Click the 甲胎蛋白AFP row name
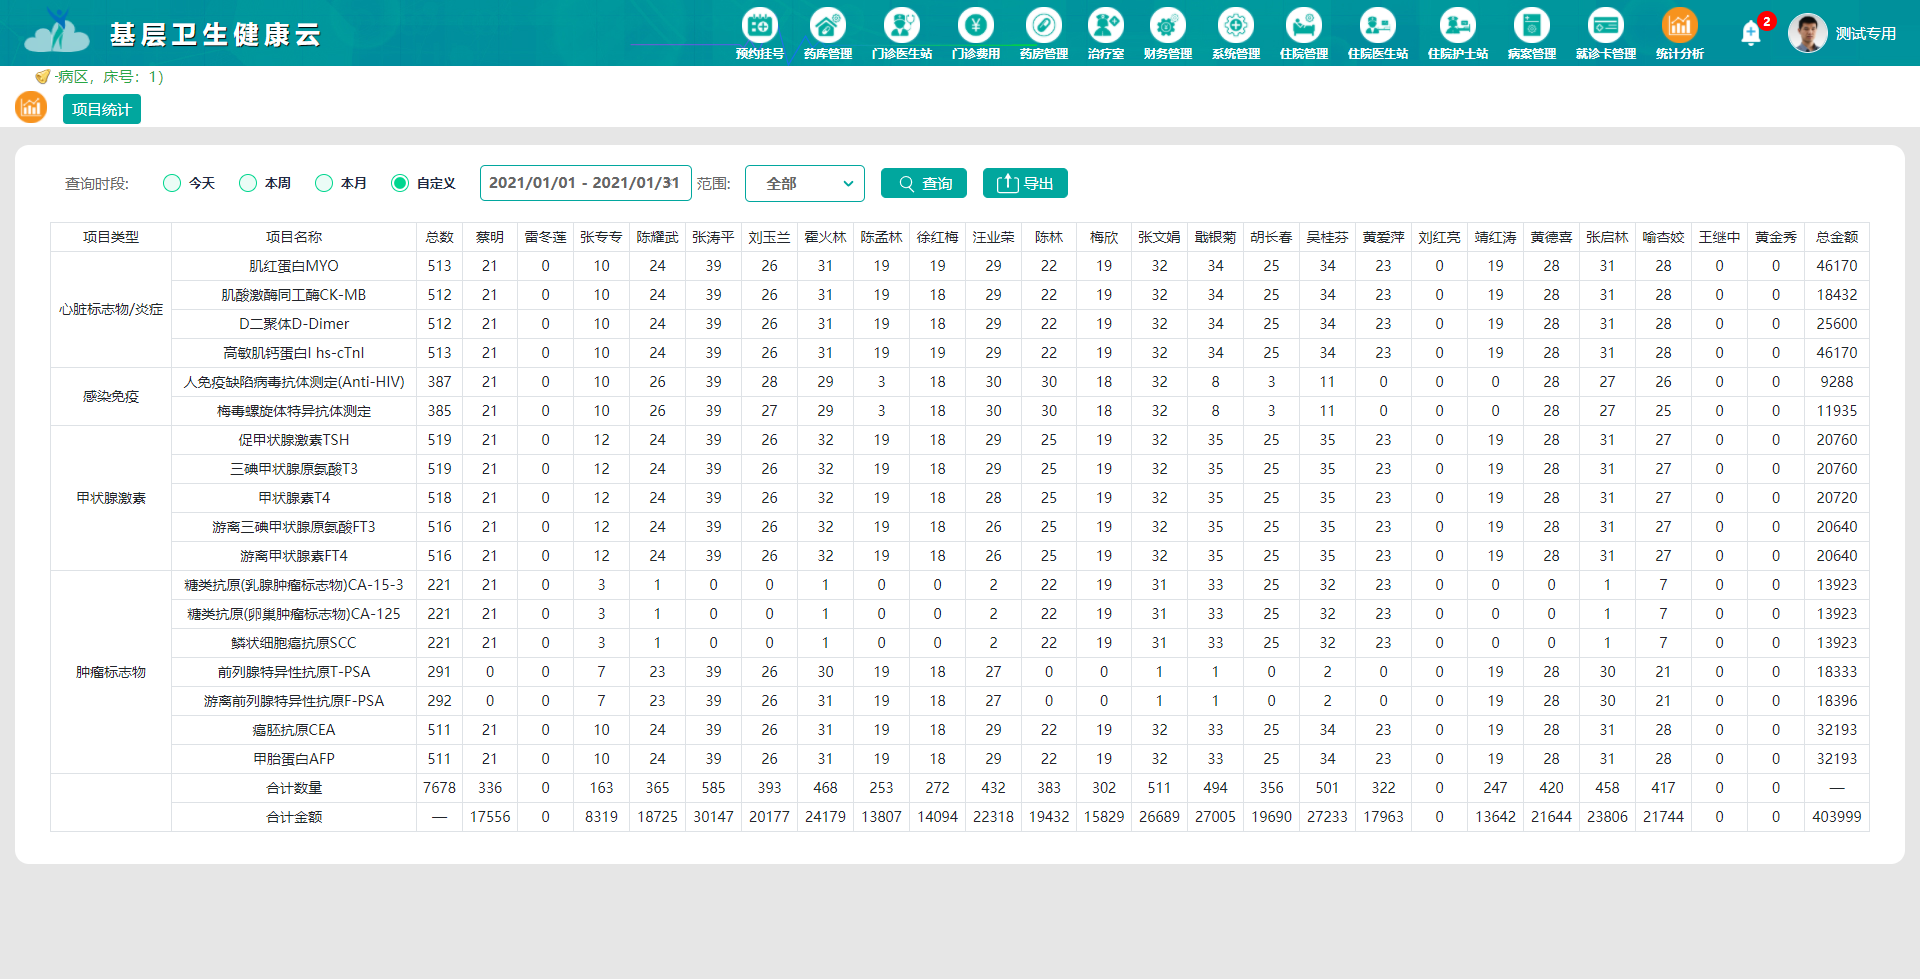The image size is (1920, 979). 294,759
